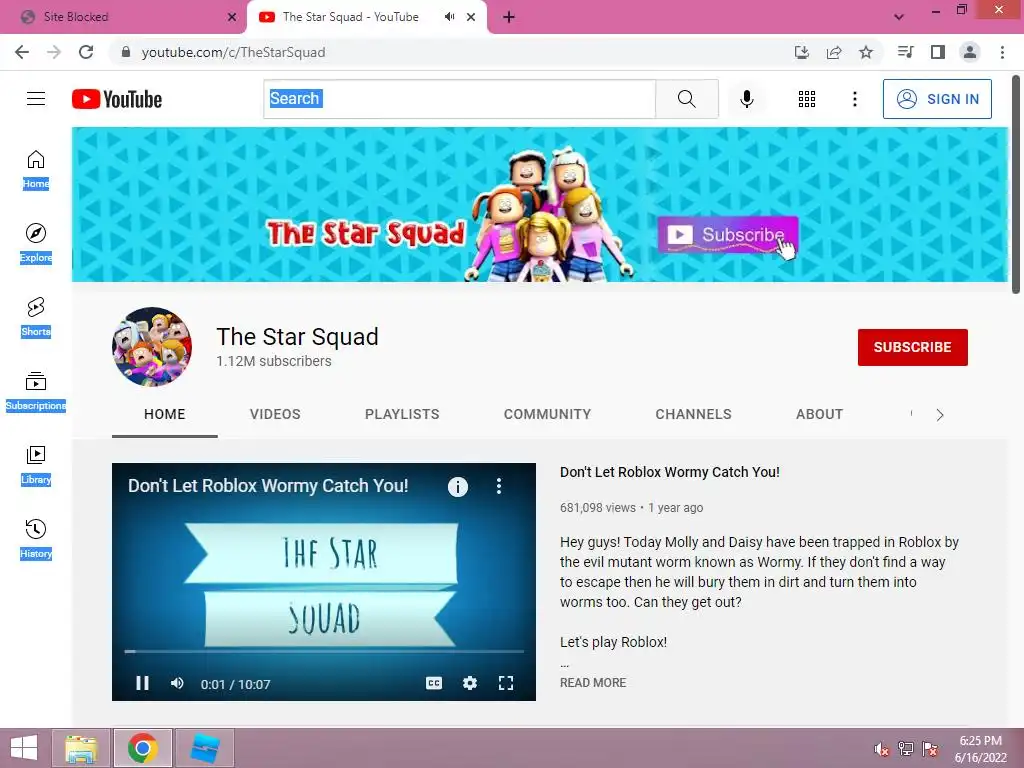Click the 1.12M subscribers text
Screen dimensions: 1024x768
(274, 361)
